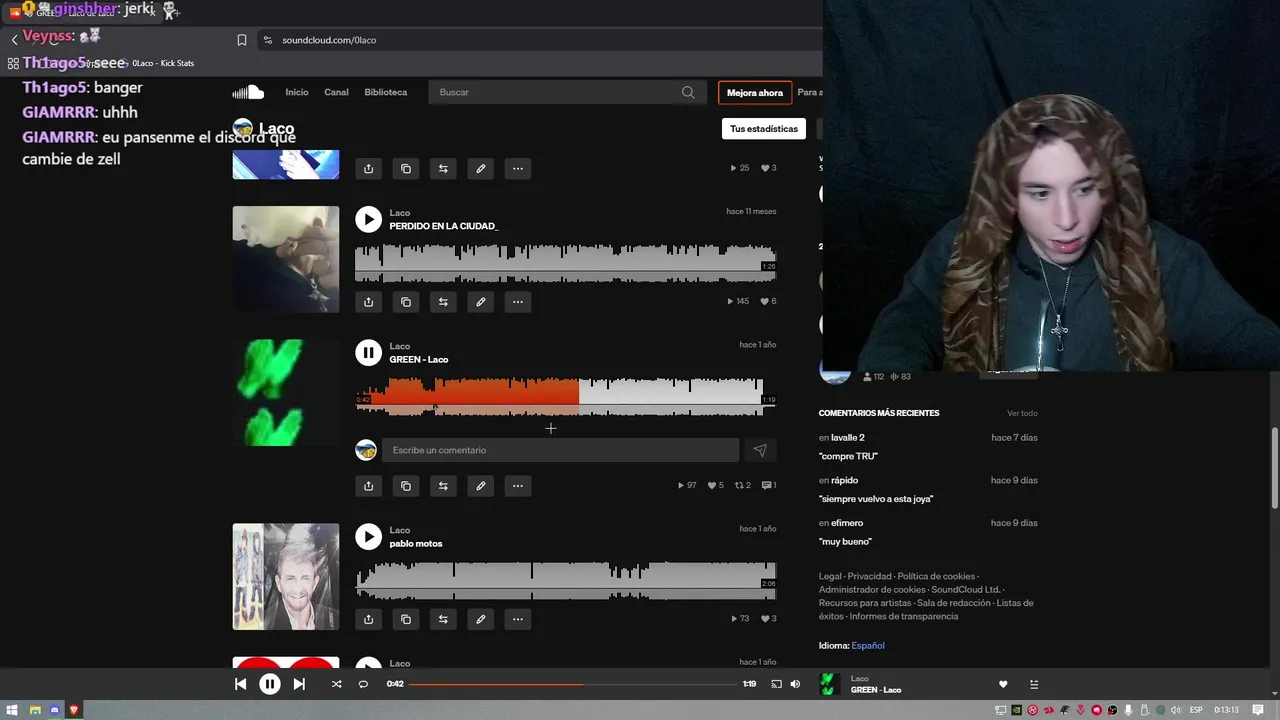Repost the GREEN - Laco track
1280x720 pixels.
pyautogui.click(x=443, y=486)
